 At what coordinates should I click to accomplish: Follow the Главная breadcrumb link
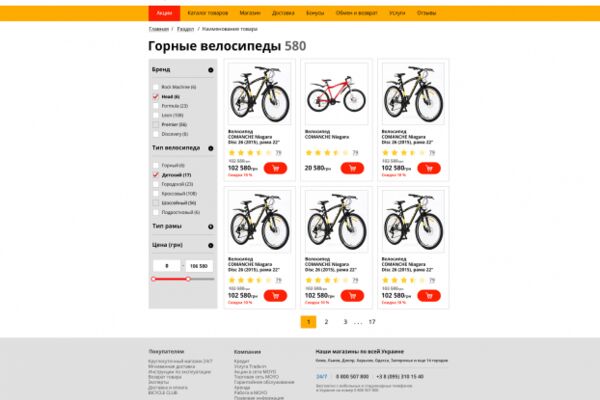(158, 29)
